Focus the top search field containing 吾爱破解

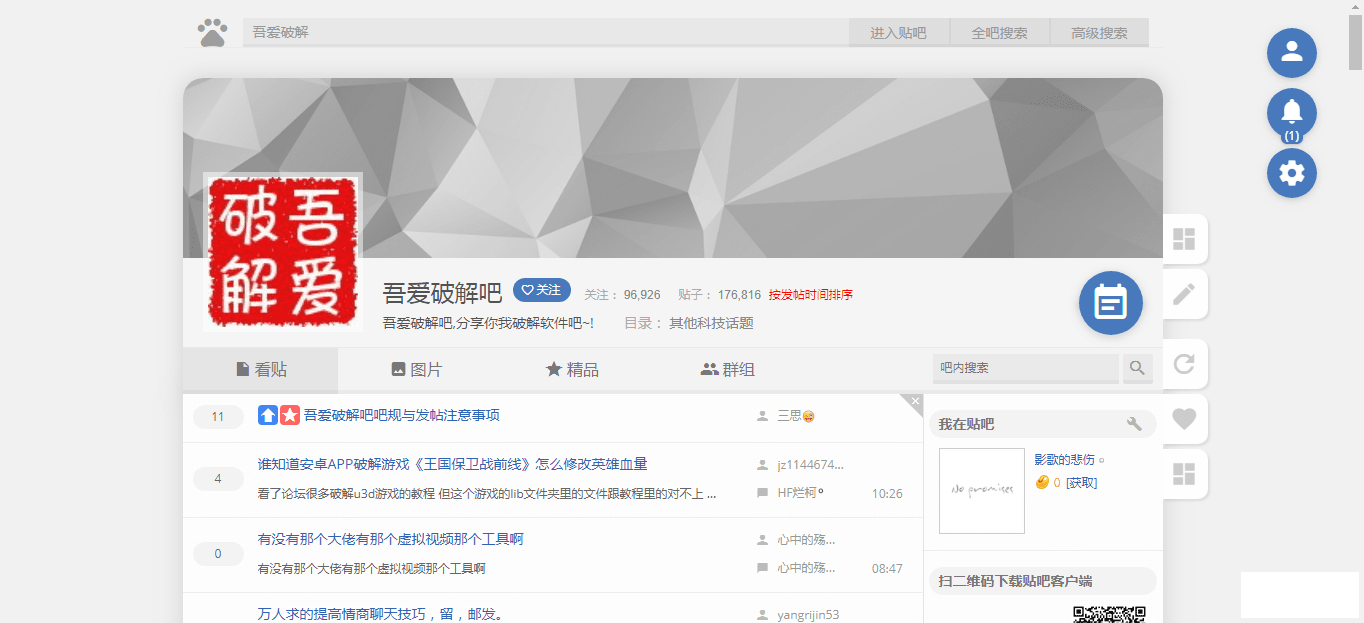[545, 33]
